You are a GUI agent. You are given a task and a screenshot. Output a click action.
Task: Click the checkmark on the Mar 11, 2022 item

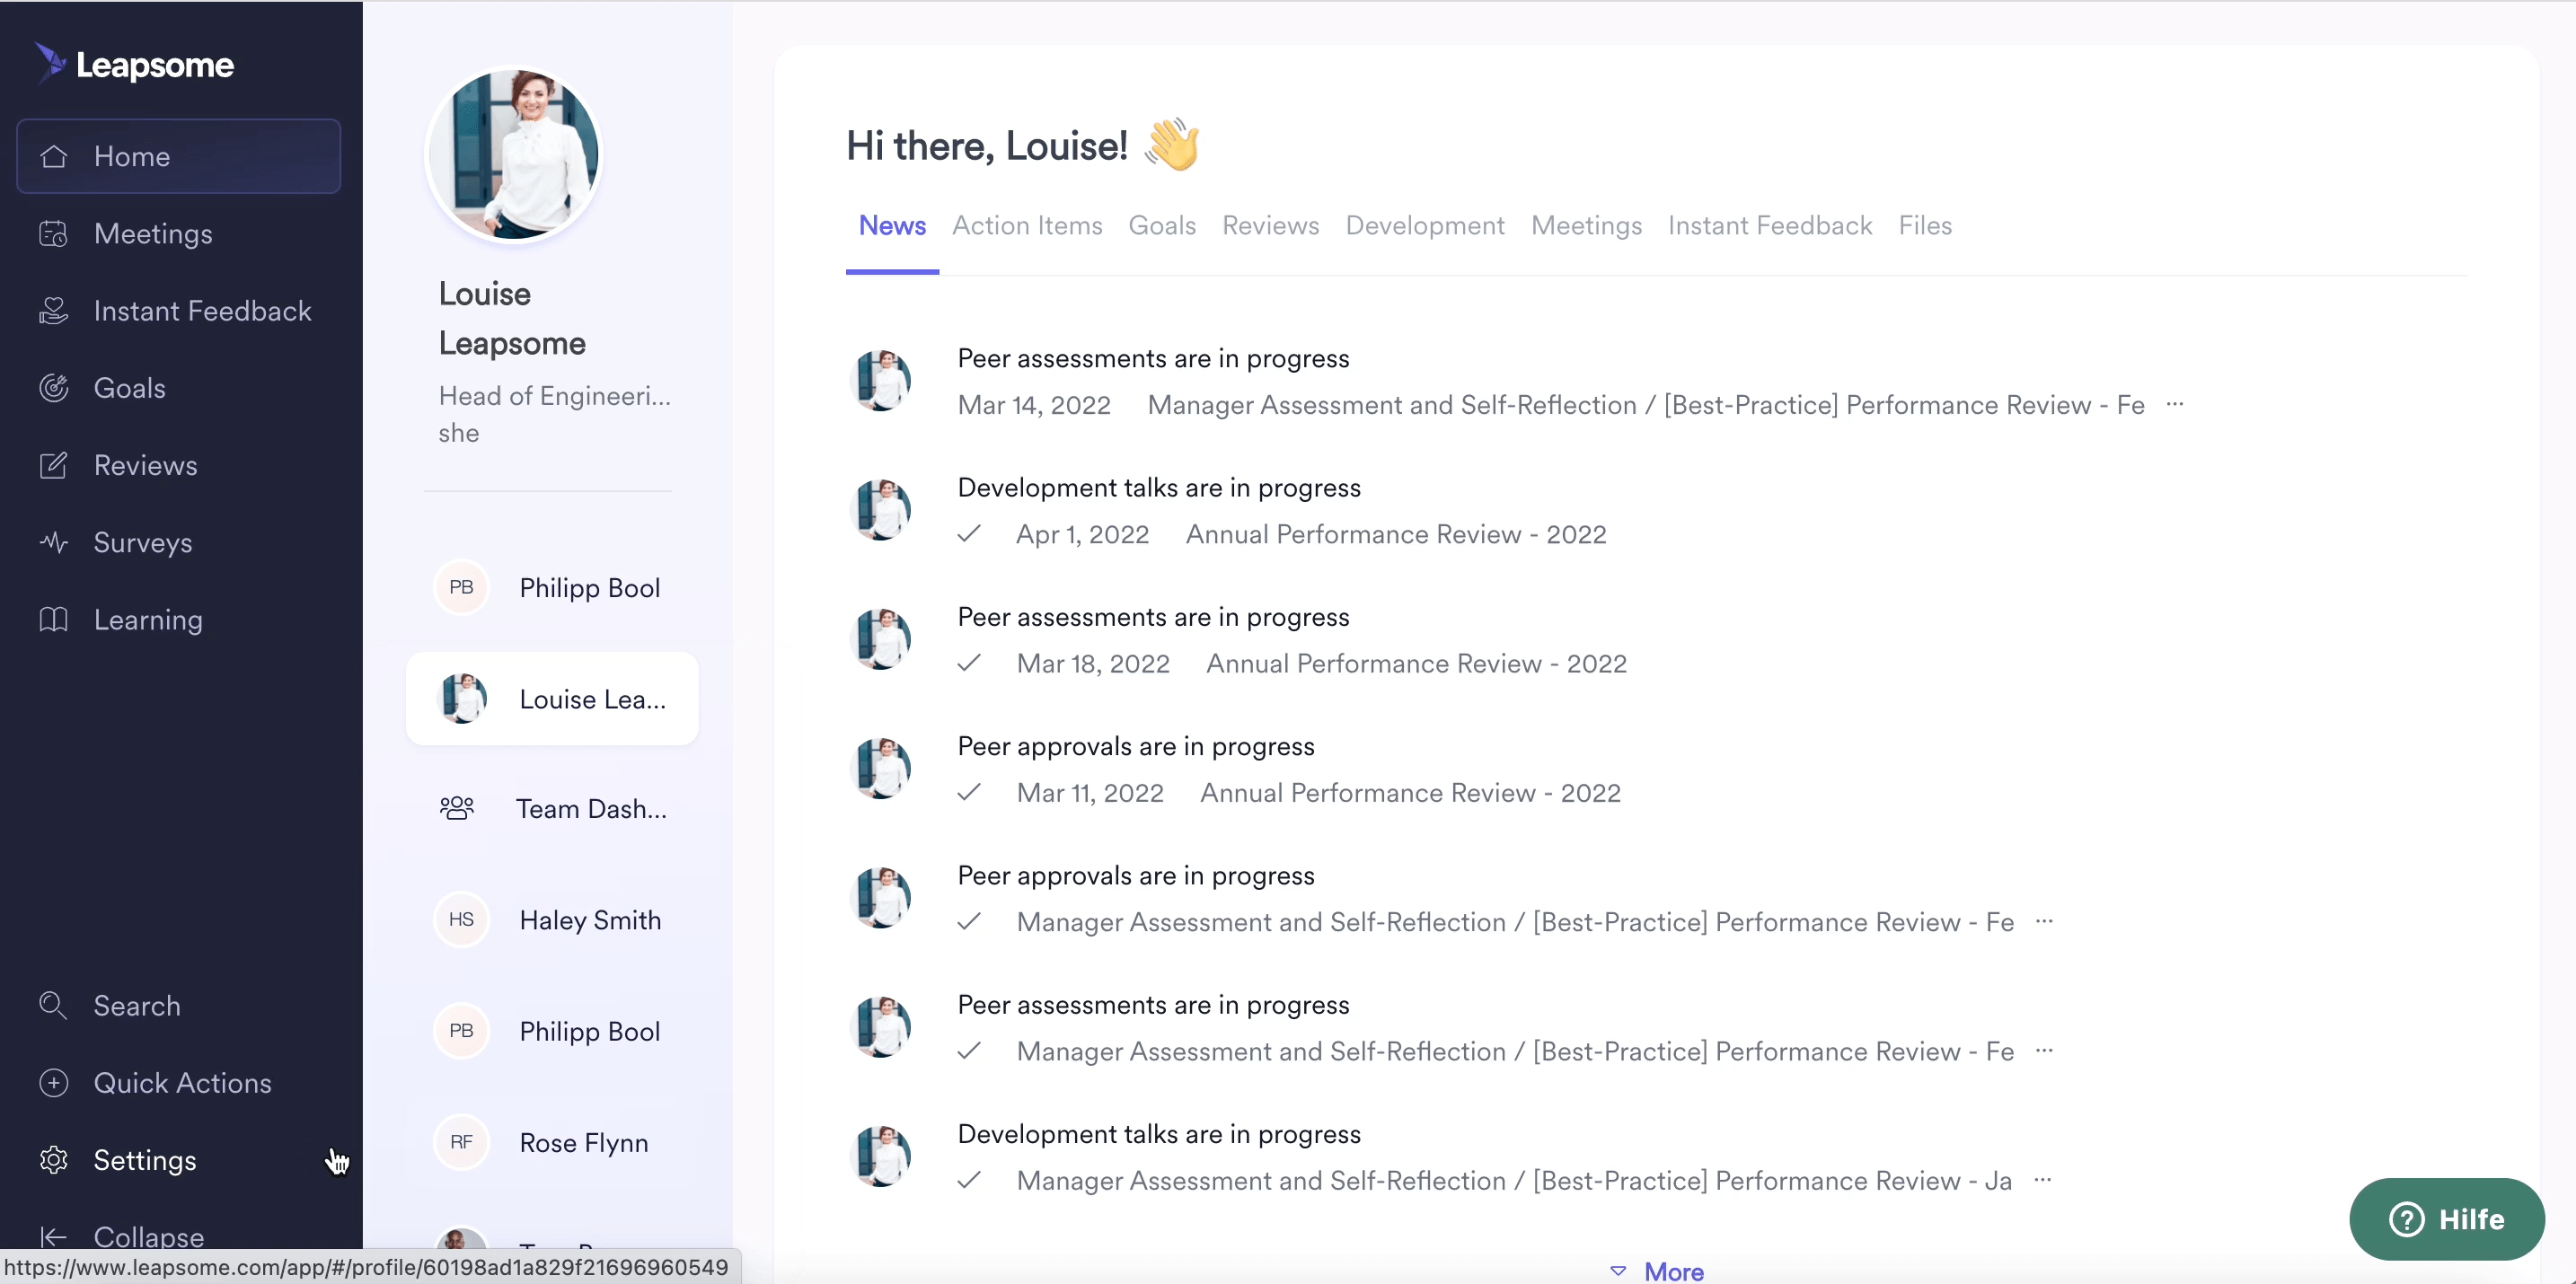pyautogui.click(x=969, y=792)
